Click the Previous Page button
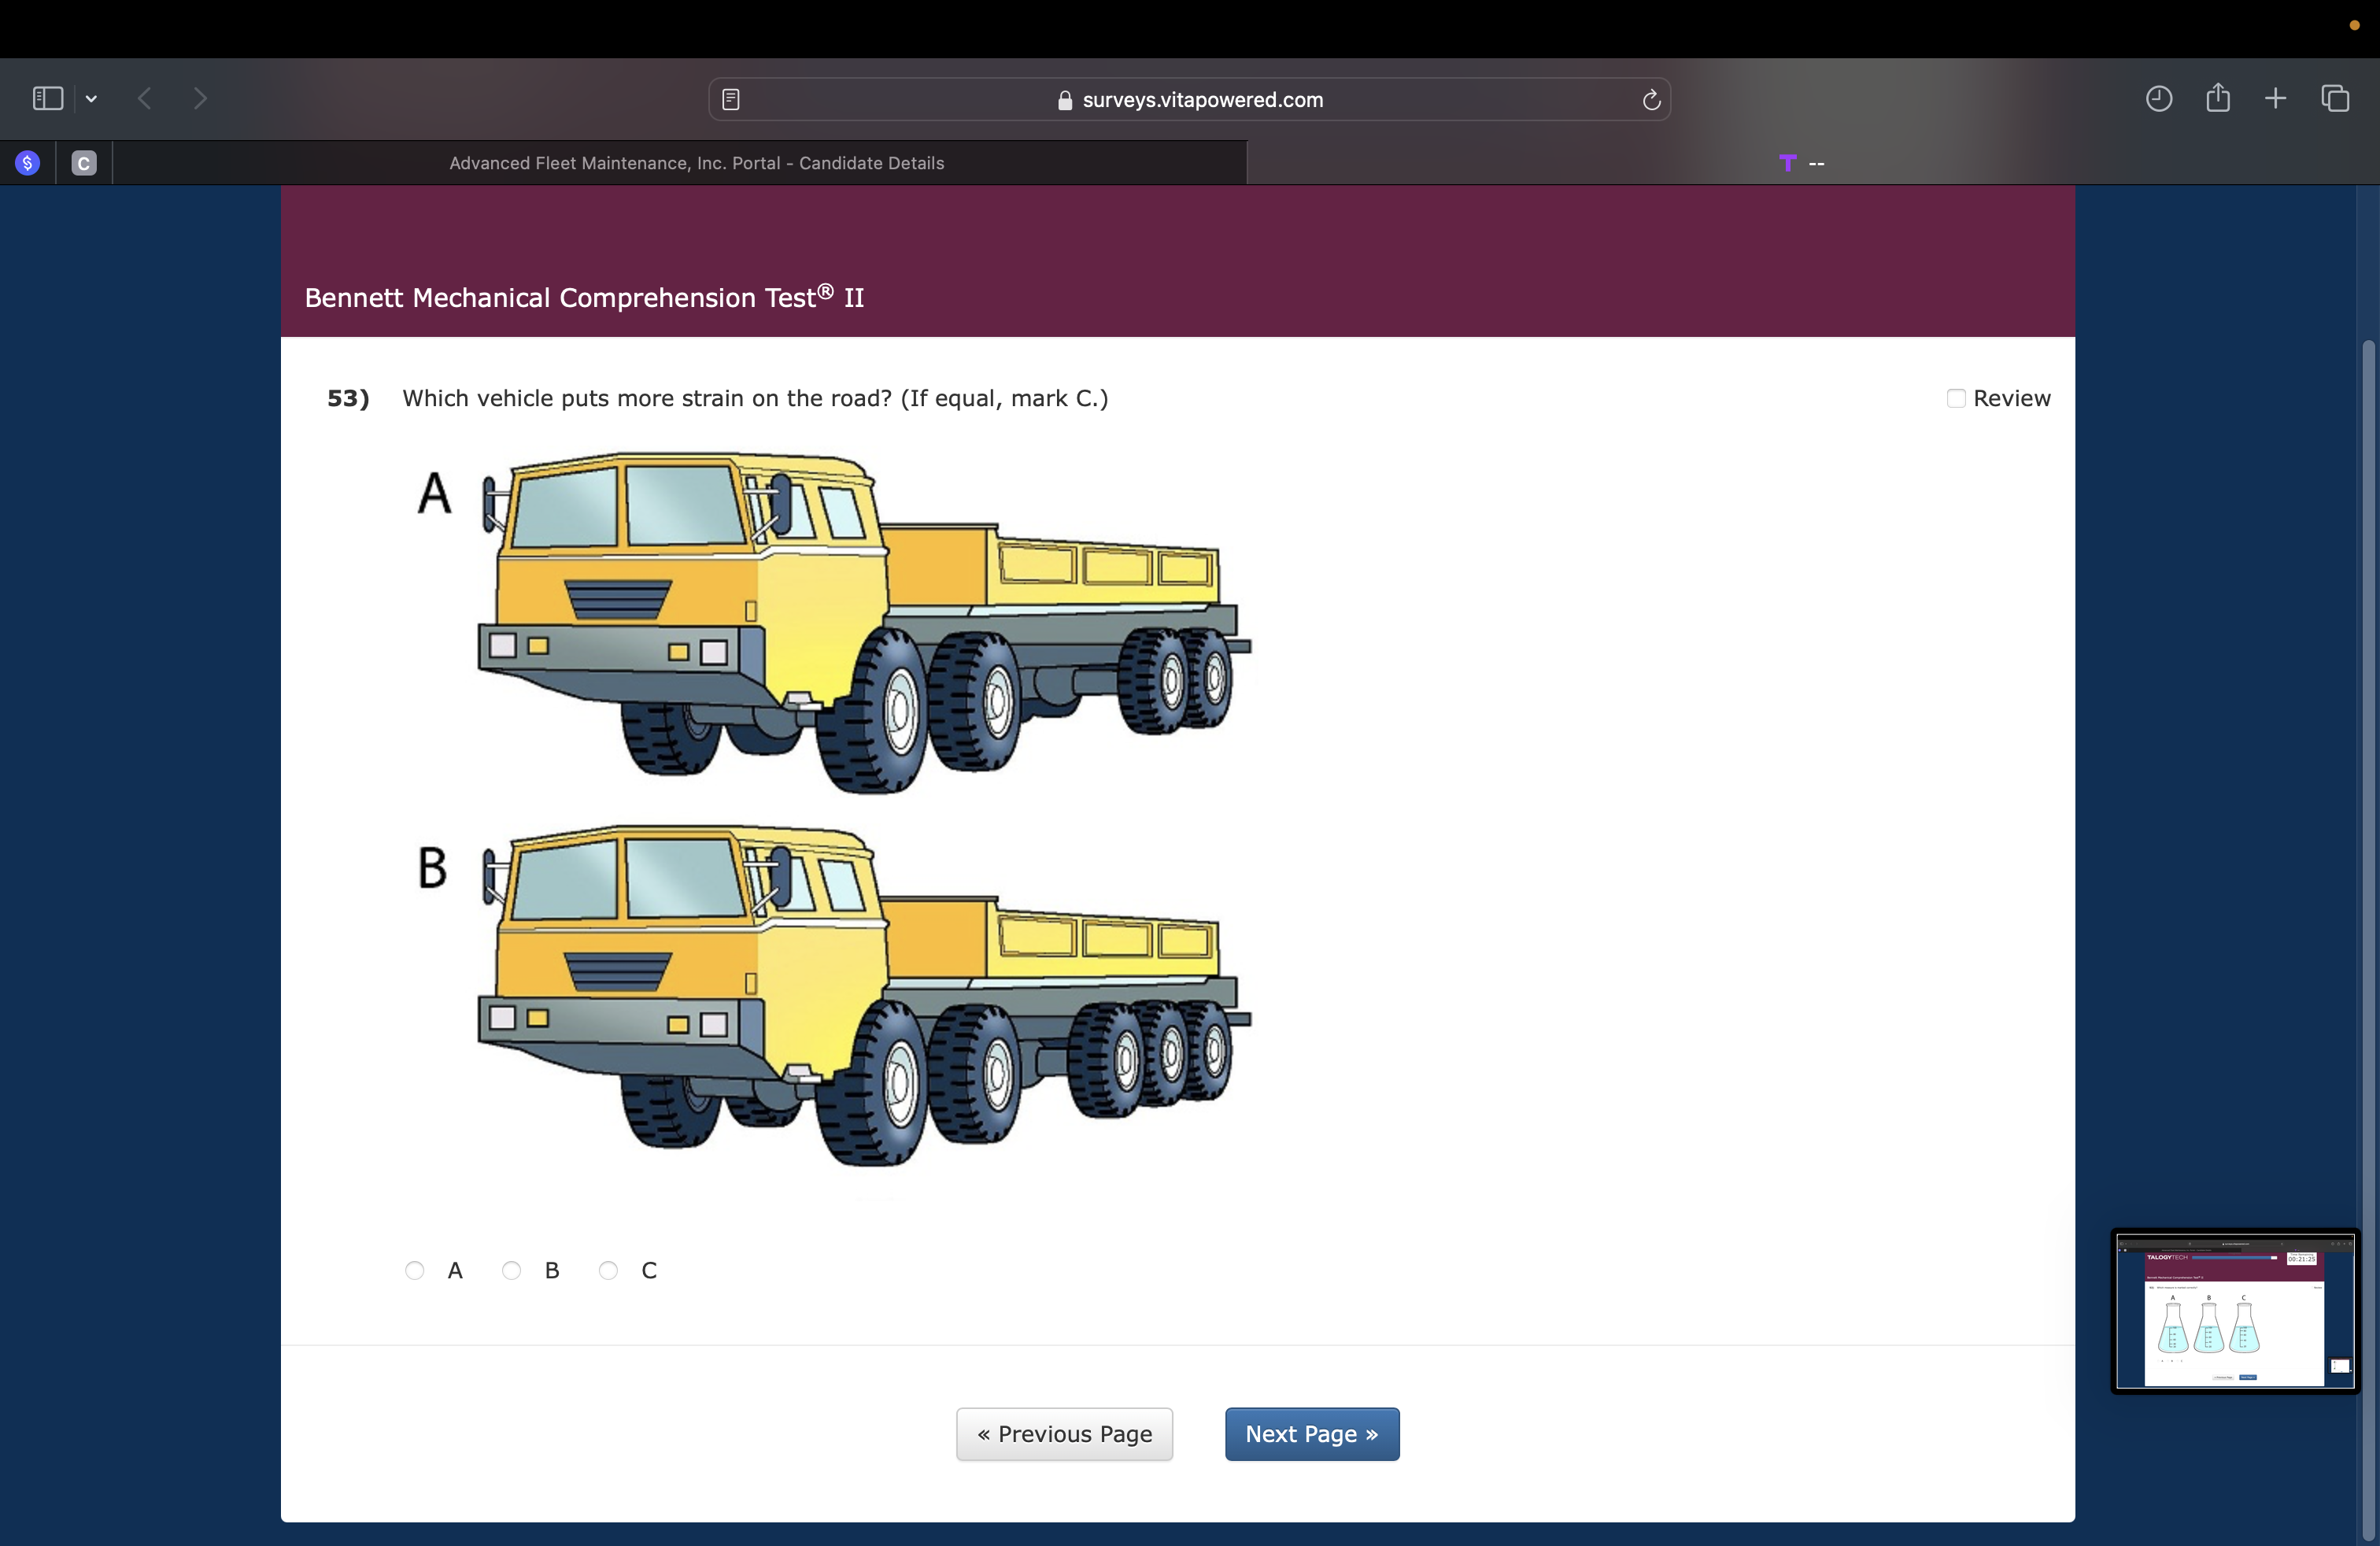The image size is (2380, 1546). tap(1064, 1434)
